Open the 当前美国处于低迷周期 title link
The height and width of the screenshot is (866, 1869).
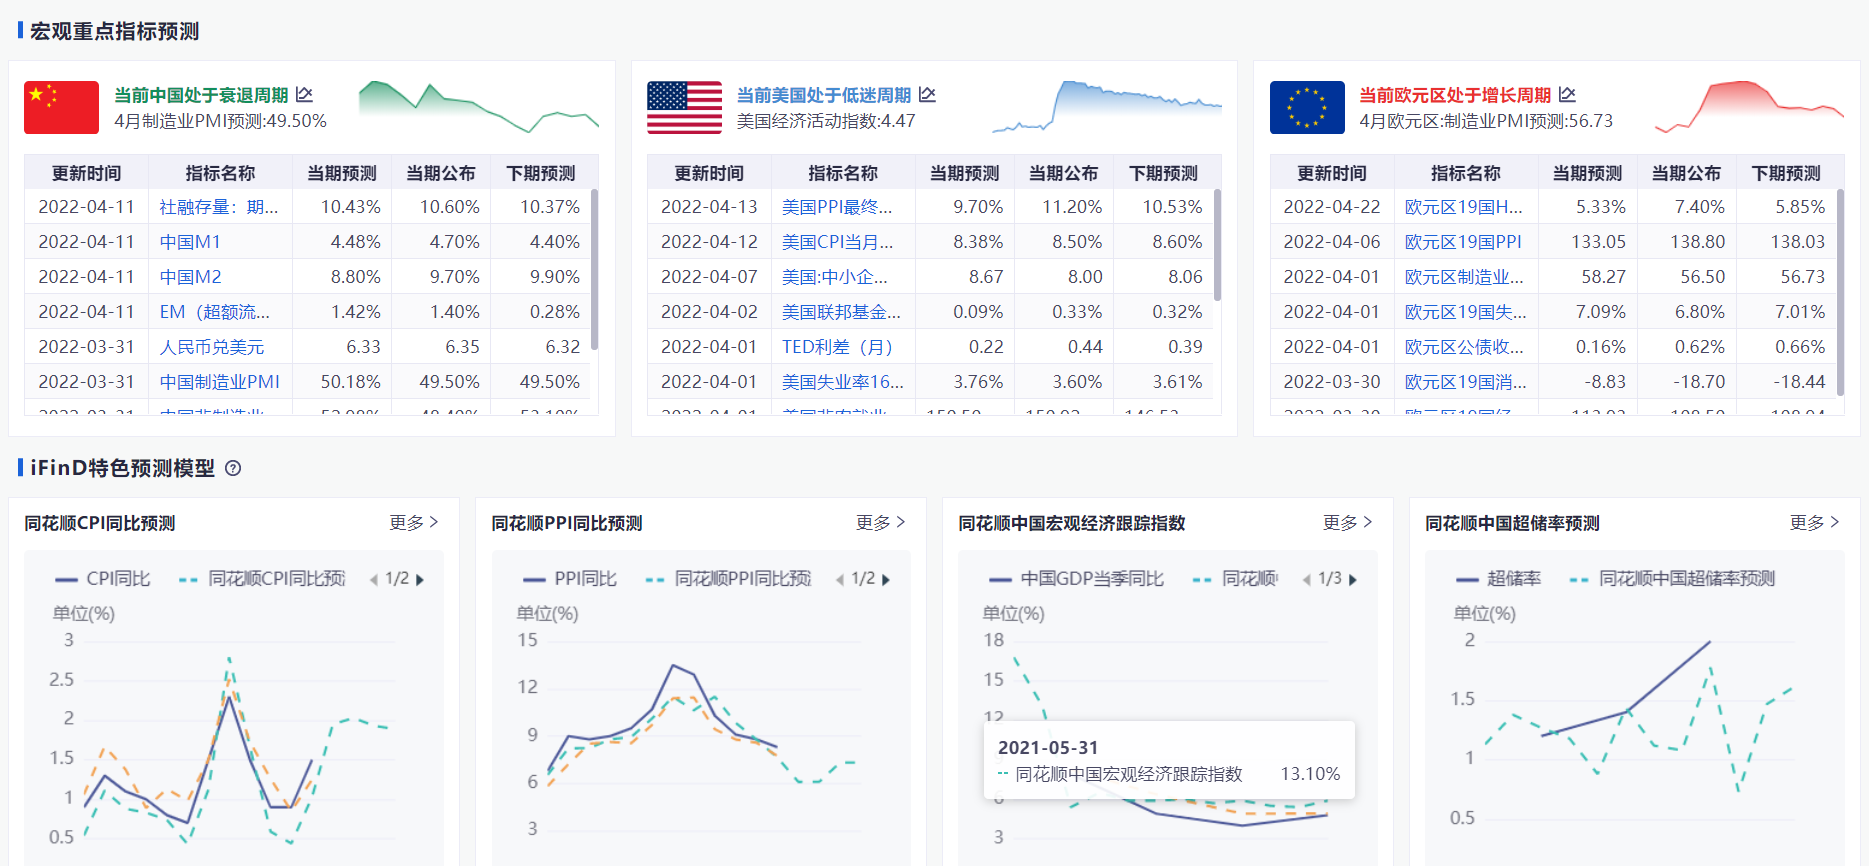824,95
